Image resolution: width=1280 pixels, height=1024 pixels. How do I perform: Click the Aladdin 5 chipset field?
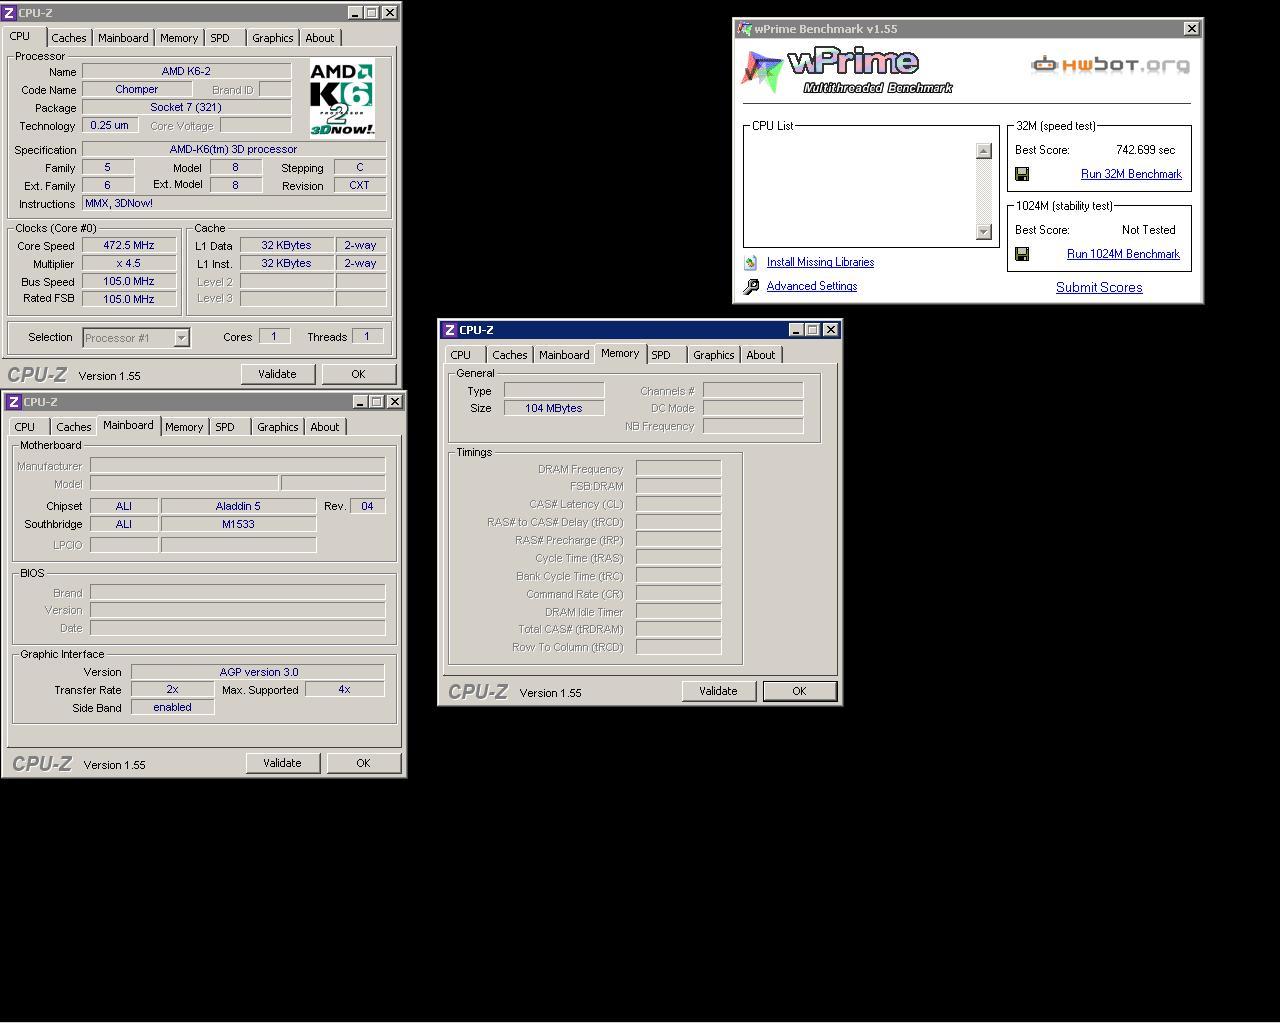coord(238,506)
